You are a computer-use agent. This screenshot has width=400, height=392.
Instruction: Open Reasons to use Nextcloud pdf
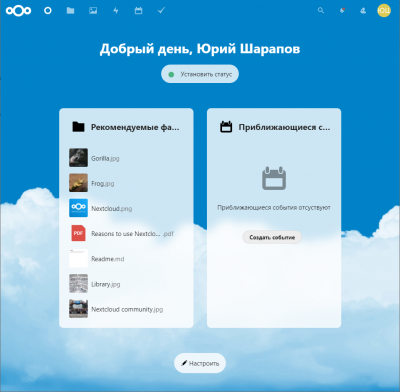(x=126, y=233)
